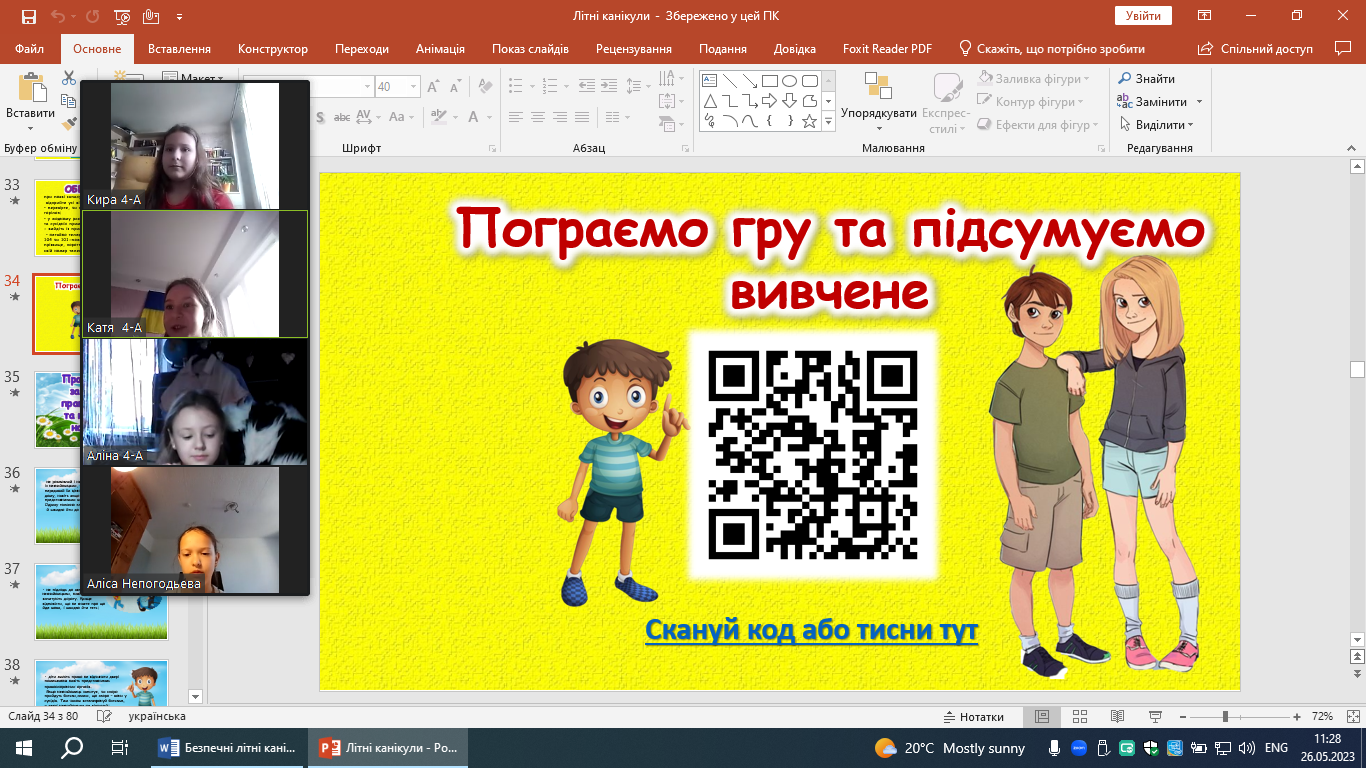Expand the shapes gallery More arrow
Image resolution: width=1366 pixels, height=768 pixels.
[x=828, y=121]
